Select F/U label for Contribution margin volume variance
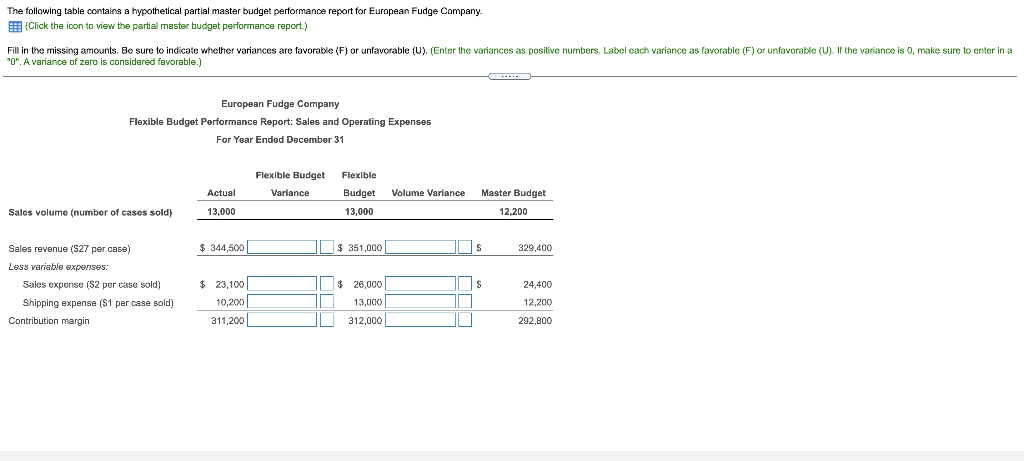The width and height of the screenshot is (1024, 461). [x=465, y=320]
